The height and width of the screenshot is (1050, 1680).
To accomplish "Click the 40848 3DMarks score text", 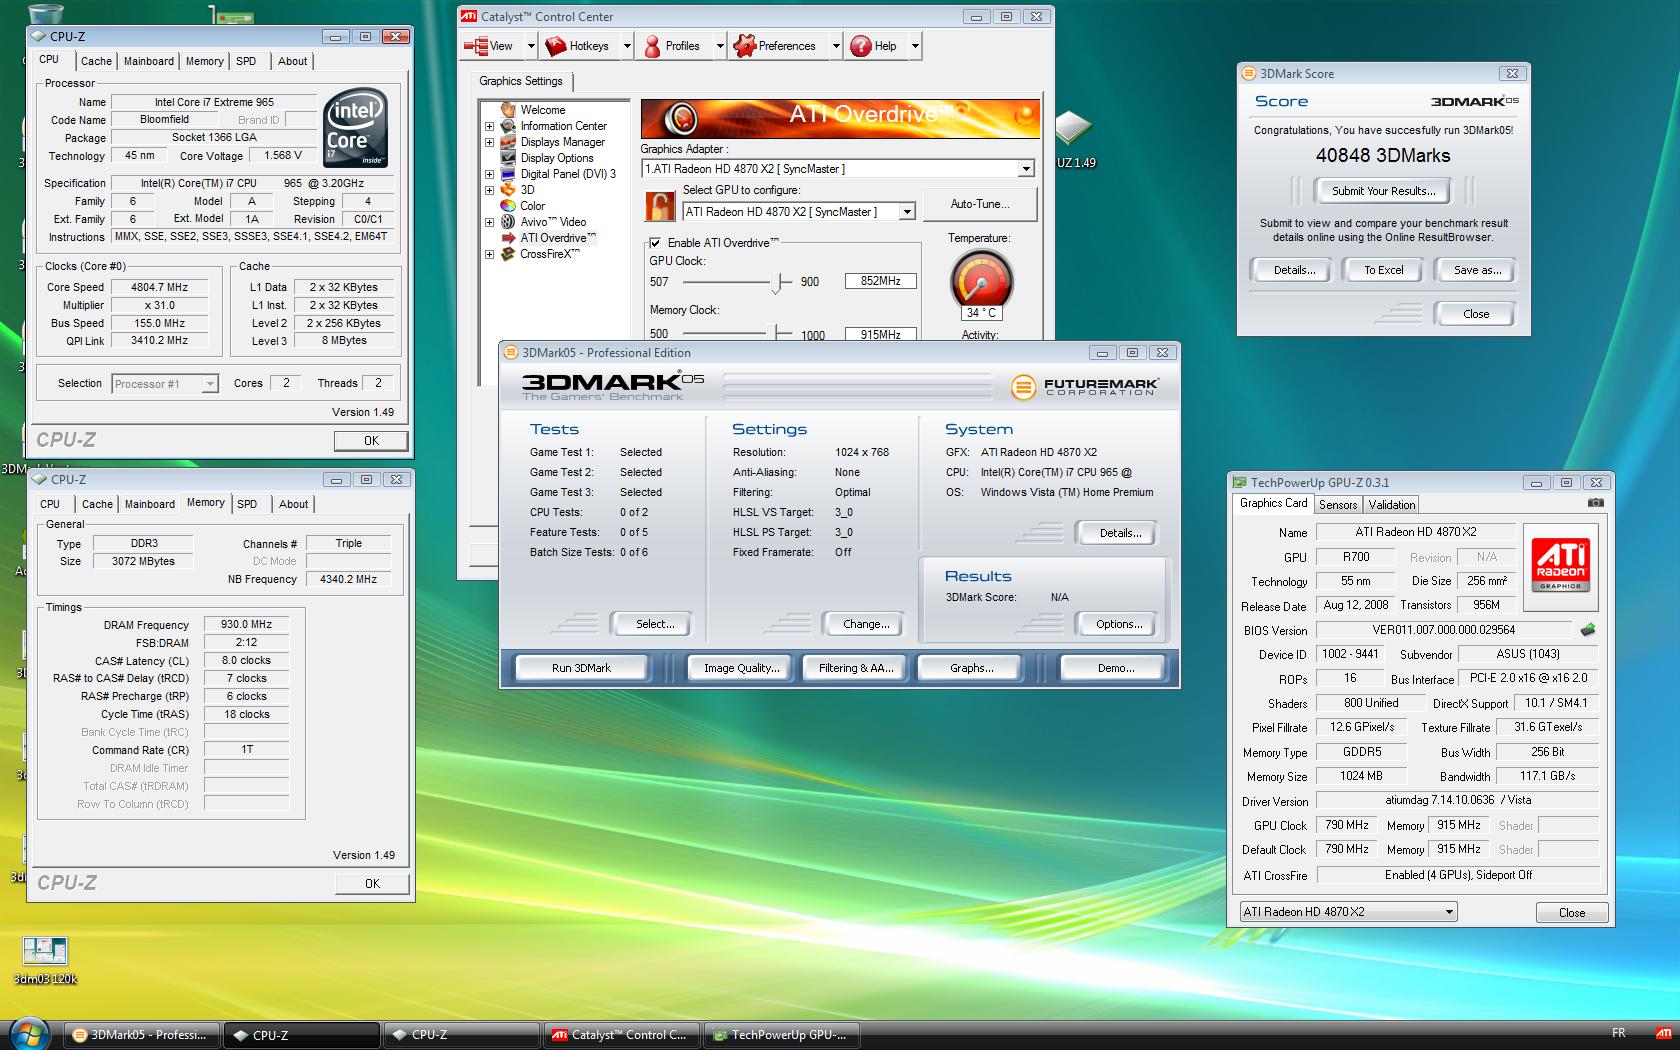I will pos(1383,155).
